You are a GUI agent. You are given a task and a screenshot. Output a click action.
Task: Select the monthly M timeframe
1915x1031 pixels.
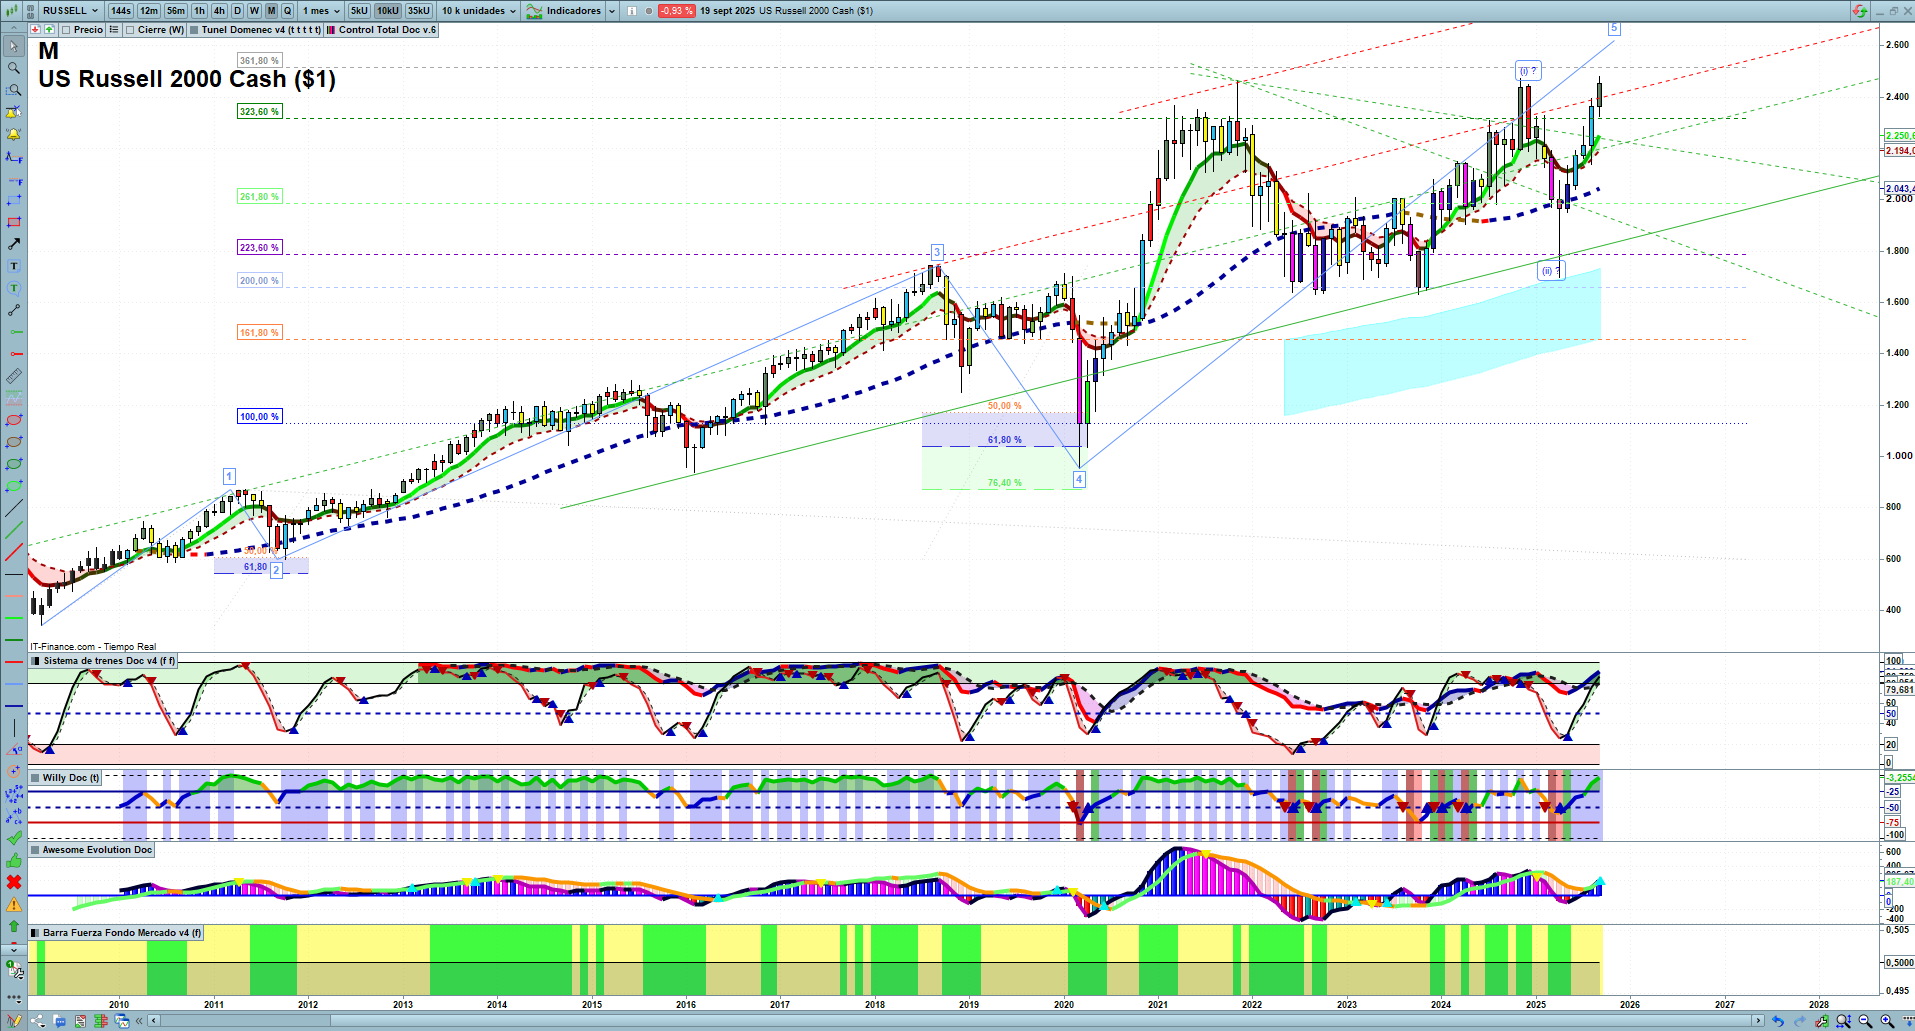click(271, 11)
